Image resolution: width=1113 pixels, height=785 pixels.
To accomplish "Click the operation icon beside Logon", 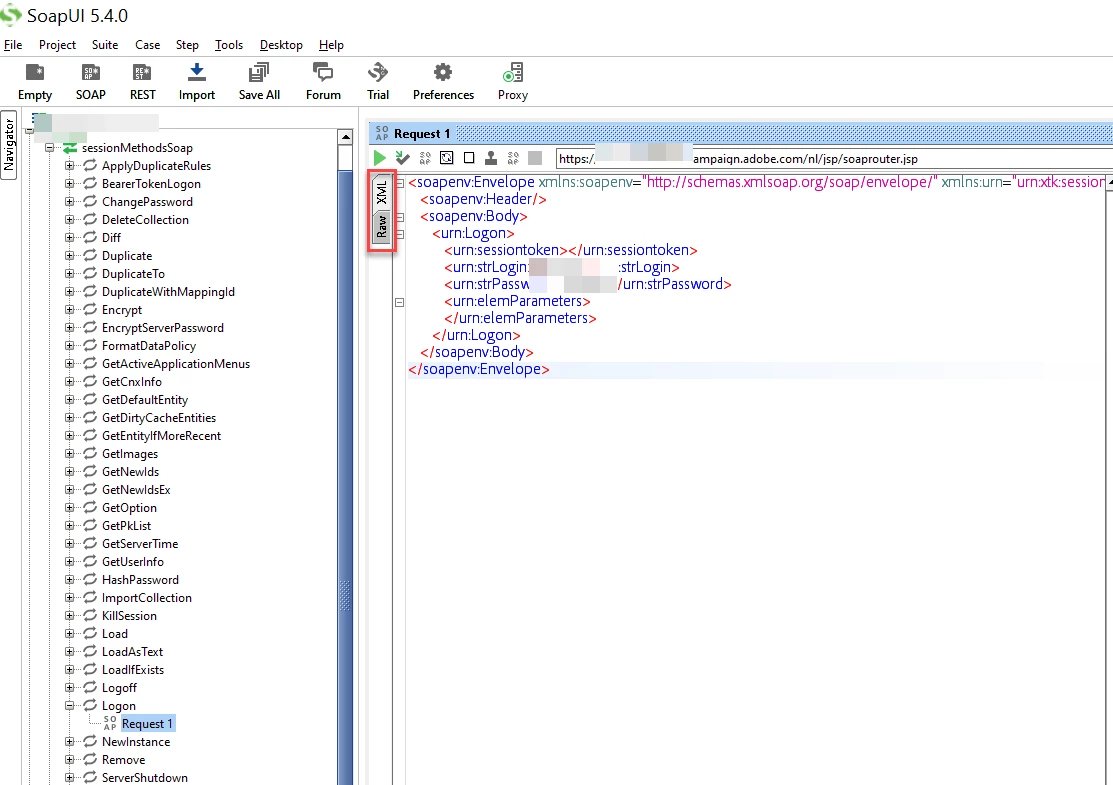I will click(x=90, y=706).
